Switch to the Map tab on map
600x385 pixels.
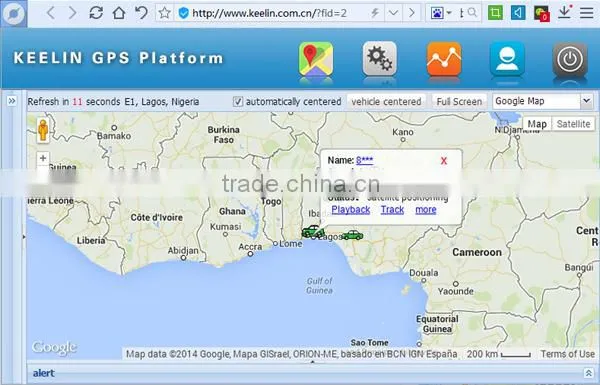[537, 124]
